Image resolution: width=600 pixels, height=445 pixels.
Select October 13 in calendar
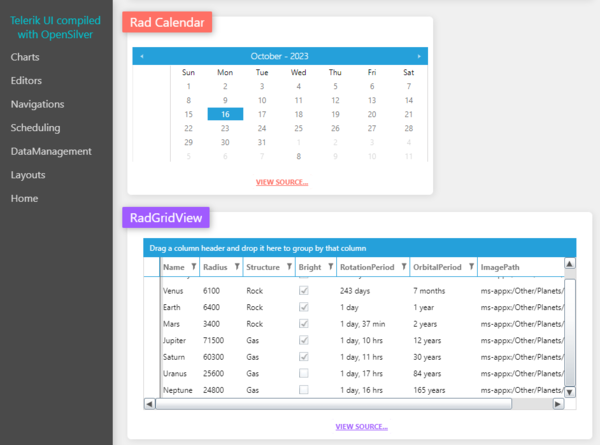coord(372,100)
